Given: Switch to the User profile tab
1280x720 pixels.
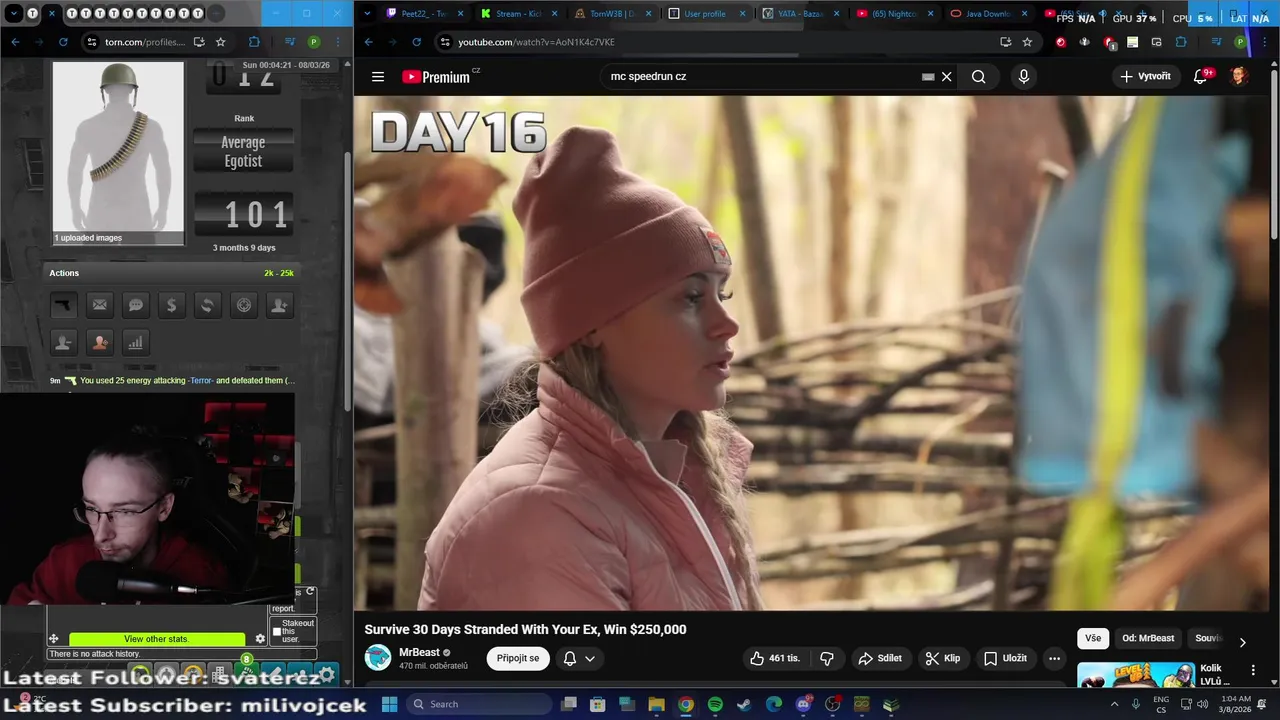Looking at the screenshot, I should pos(705,14).
